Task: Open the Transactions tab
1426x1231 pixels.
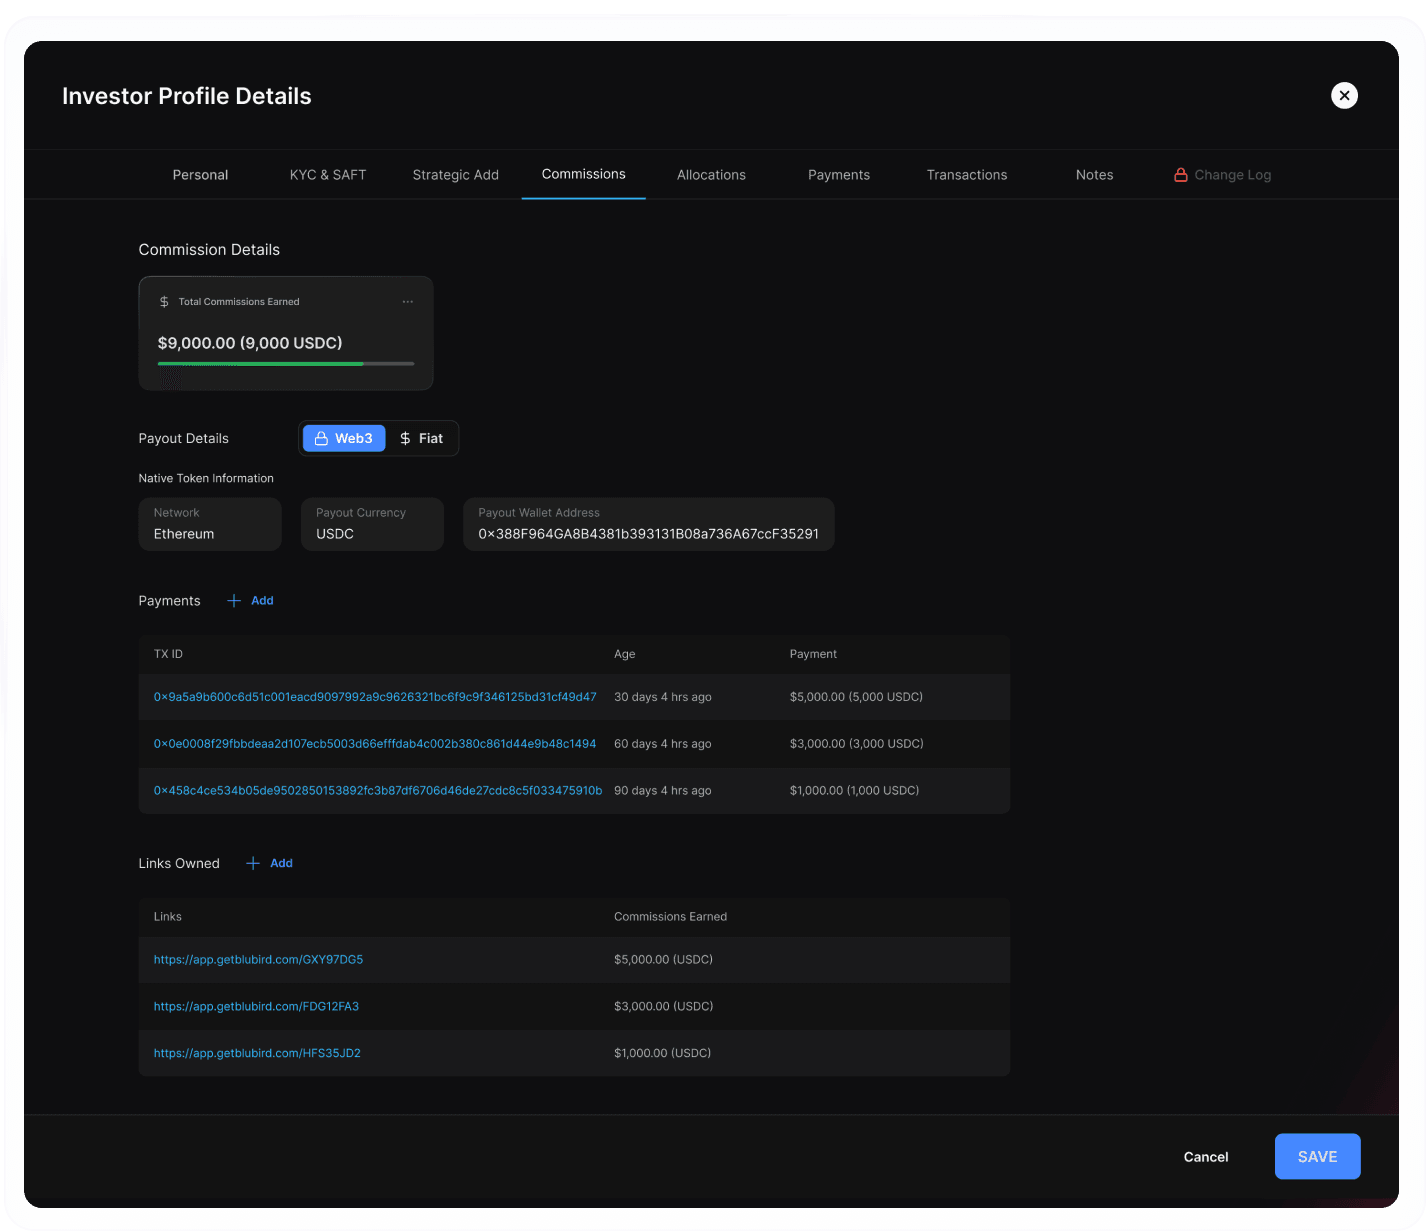Action: point(967,175)
